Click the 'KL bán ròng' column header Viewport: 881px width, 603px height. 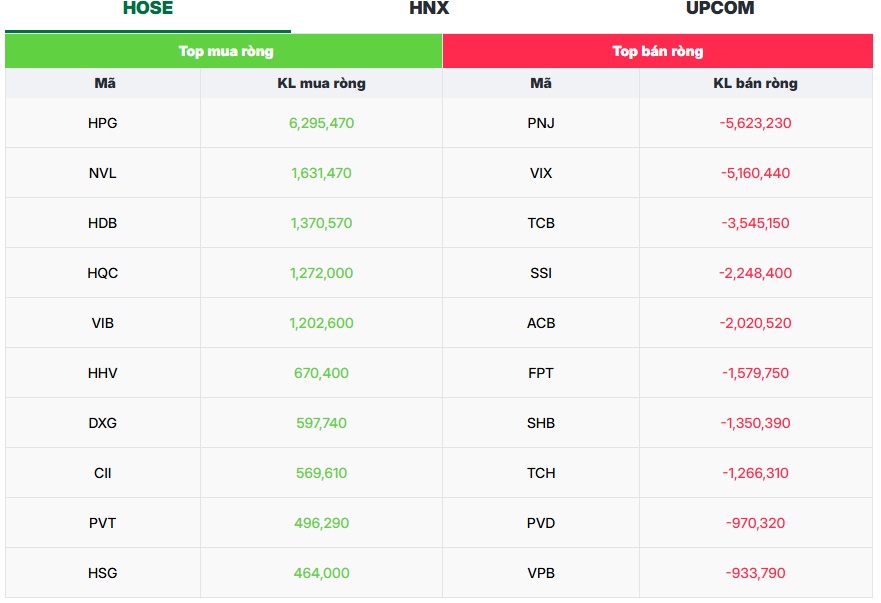755,83
